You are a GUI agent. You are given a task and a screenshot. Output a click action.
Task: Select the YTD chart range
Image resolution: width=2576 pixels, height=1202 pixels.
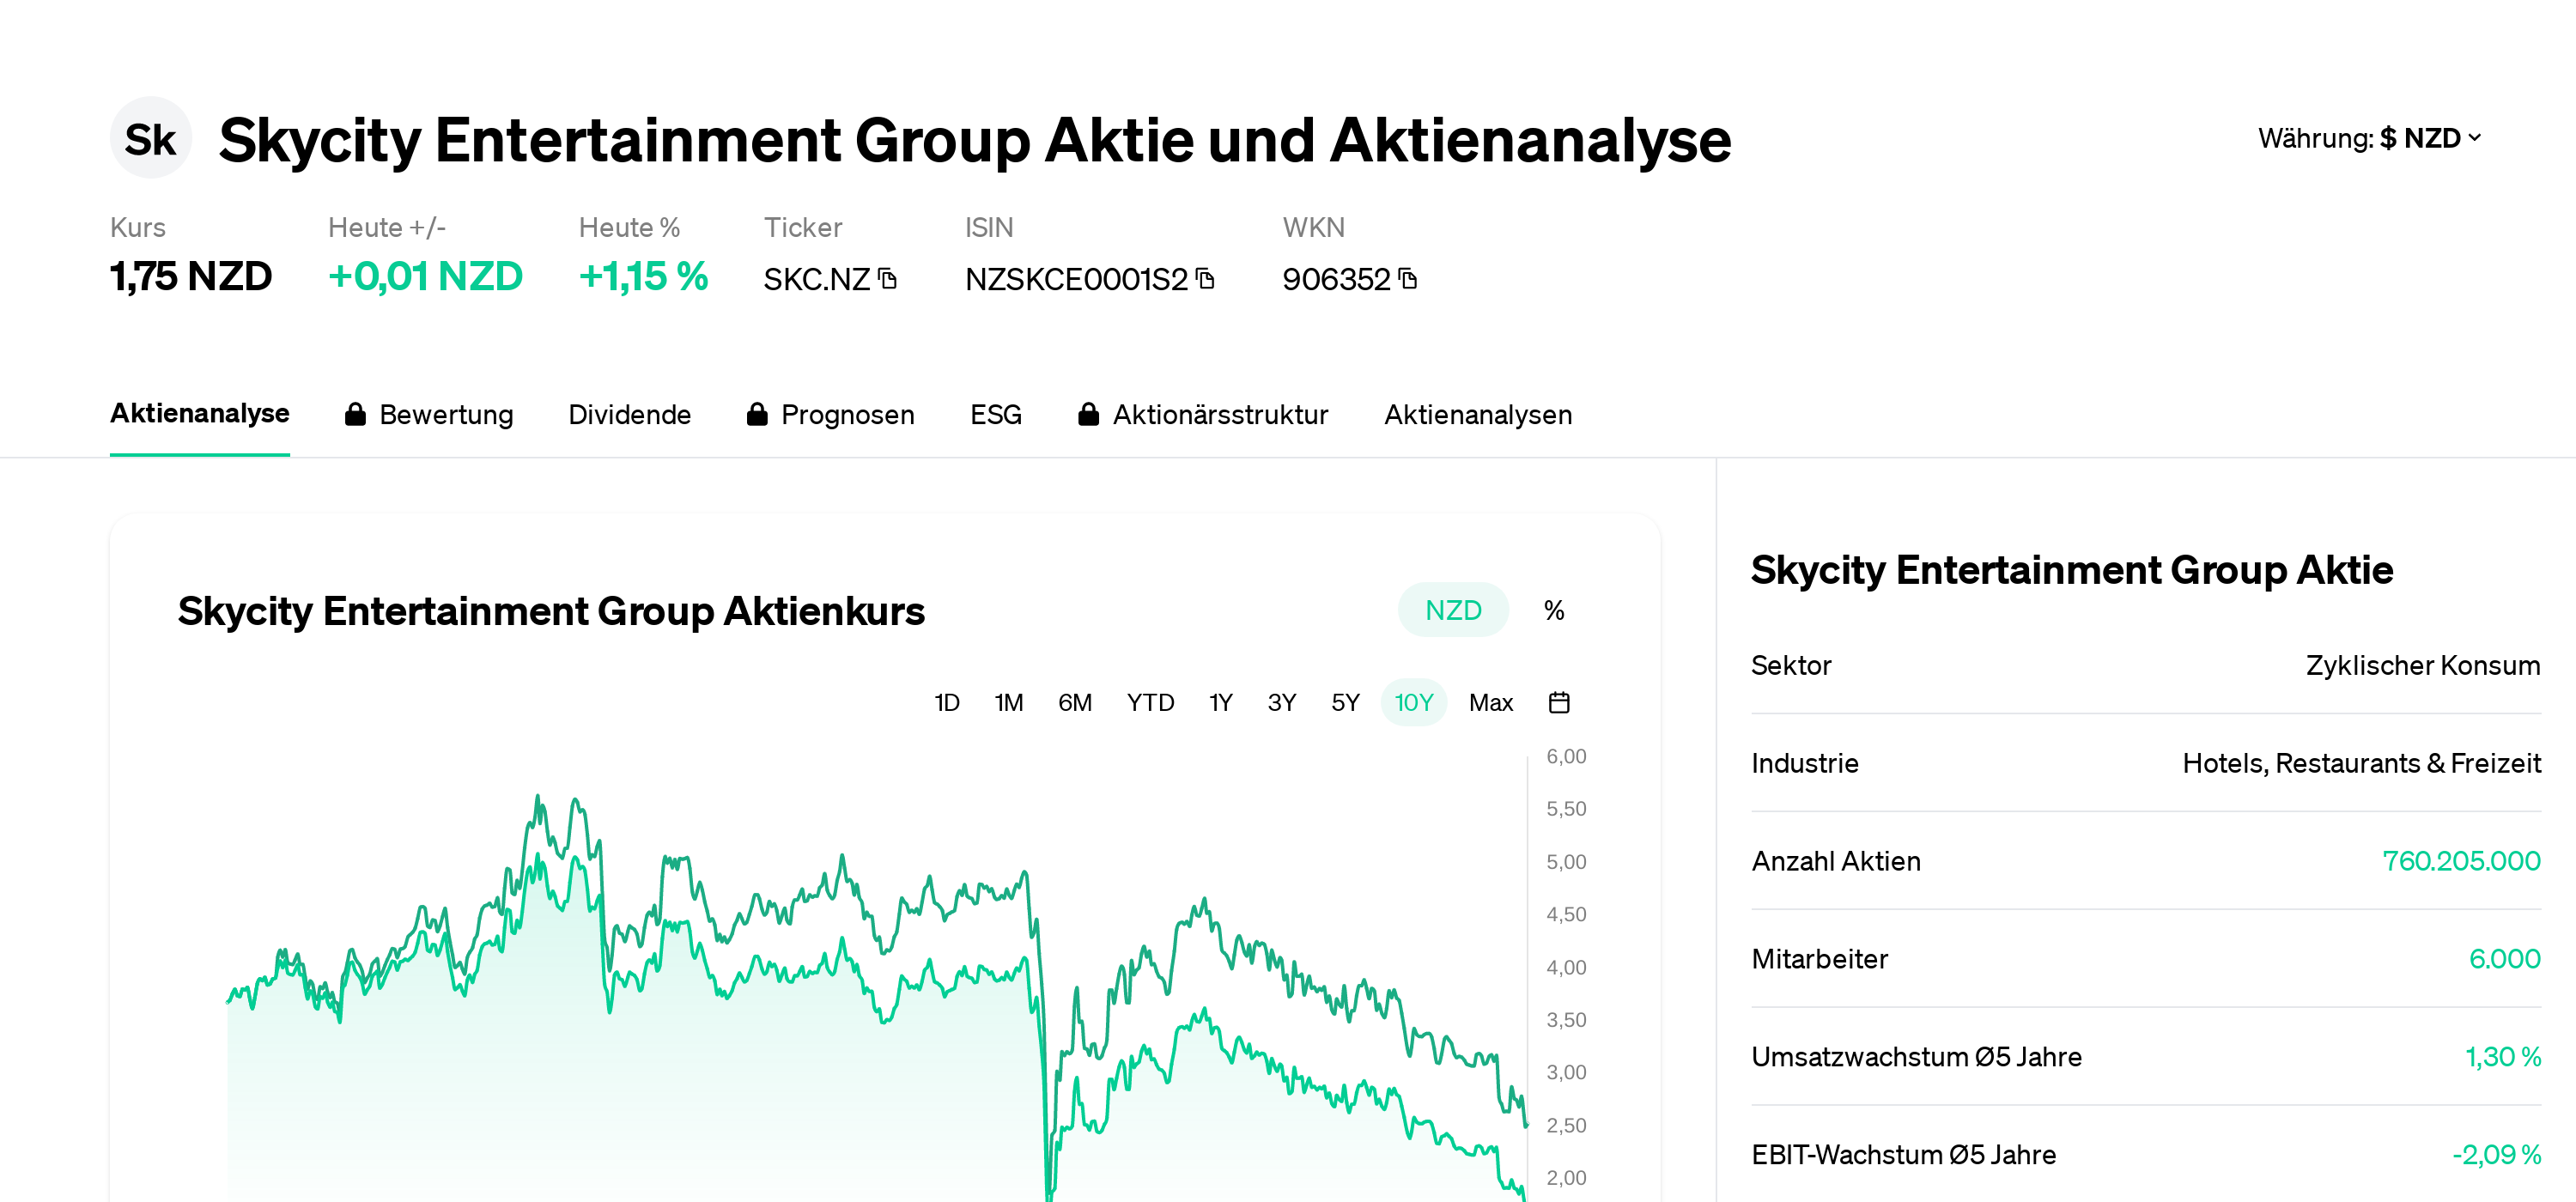pyautogui.click(x=1150, y=703)
